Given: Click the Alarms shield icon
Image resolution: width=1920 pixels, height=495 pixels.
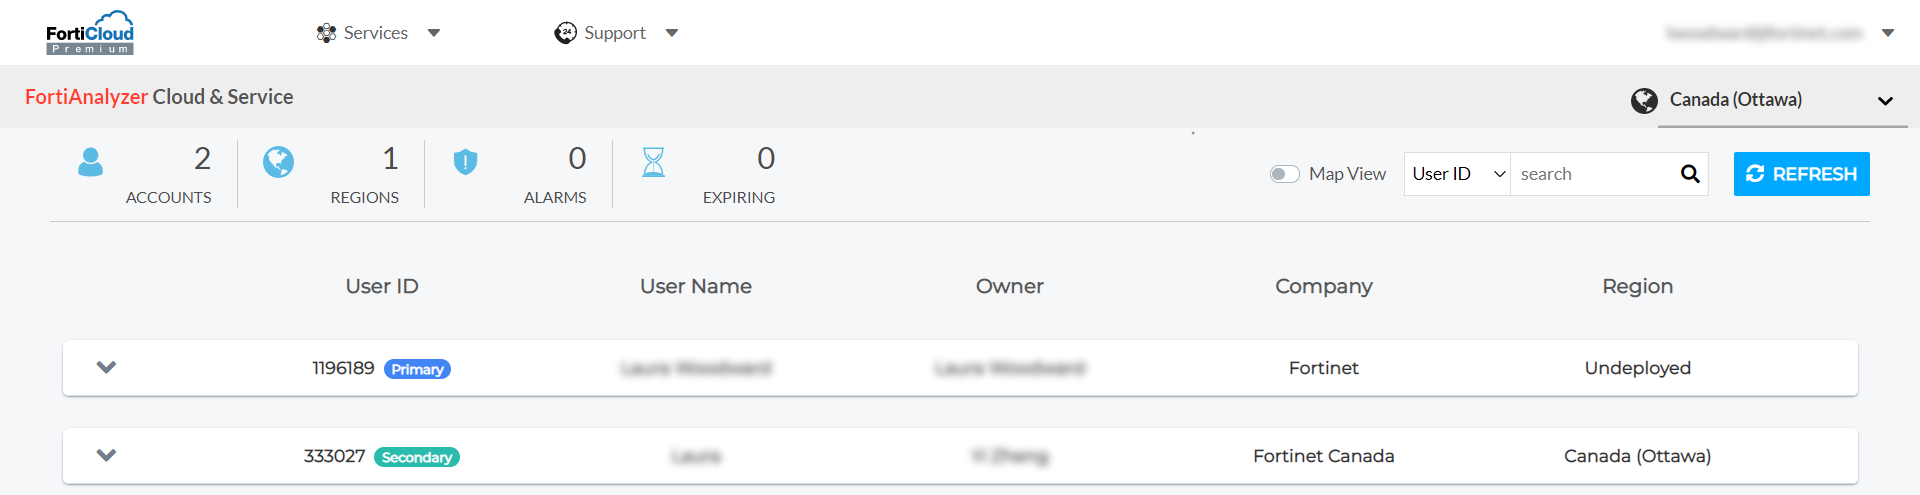Looking at the screenshot, I should [x=465, y=162].
